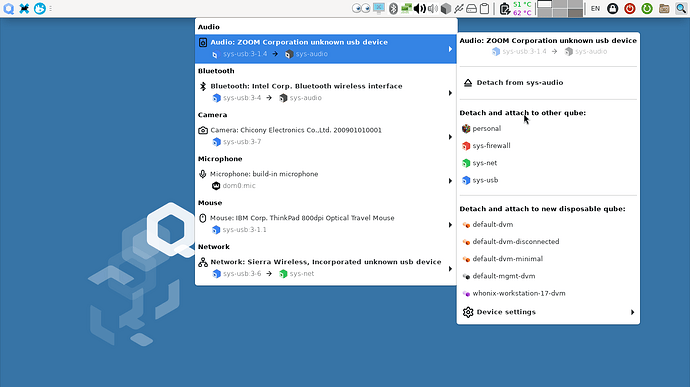Expand the Network device submenu arrow
This screenshot has width=690, height=387.
coord(450,269)
